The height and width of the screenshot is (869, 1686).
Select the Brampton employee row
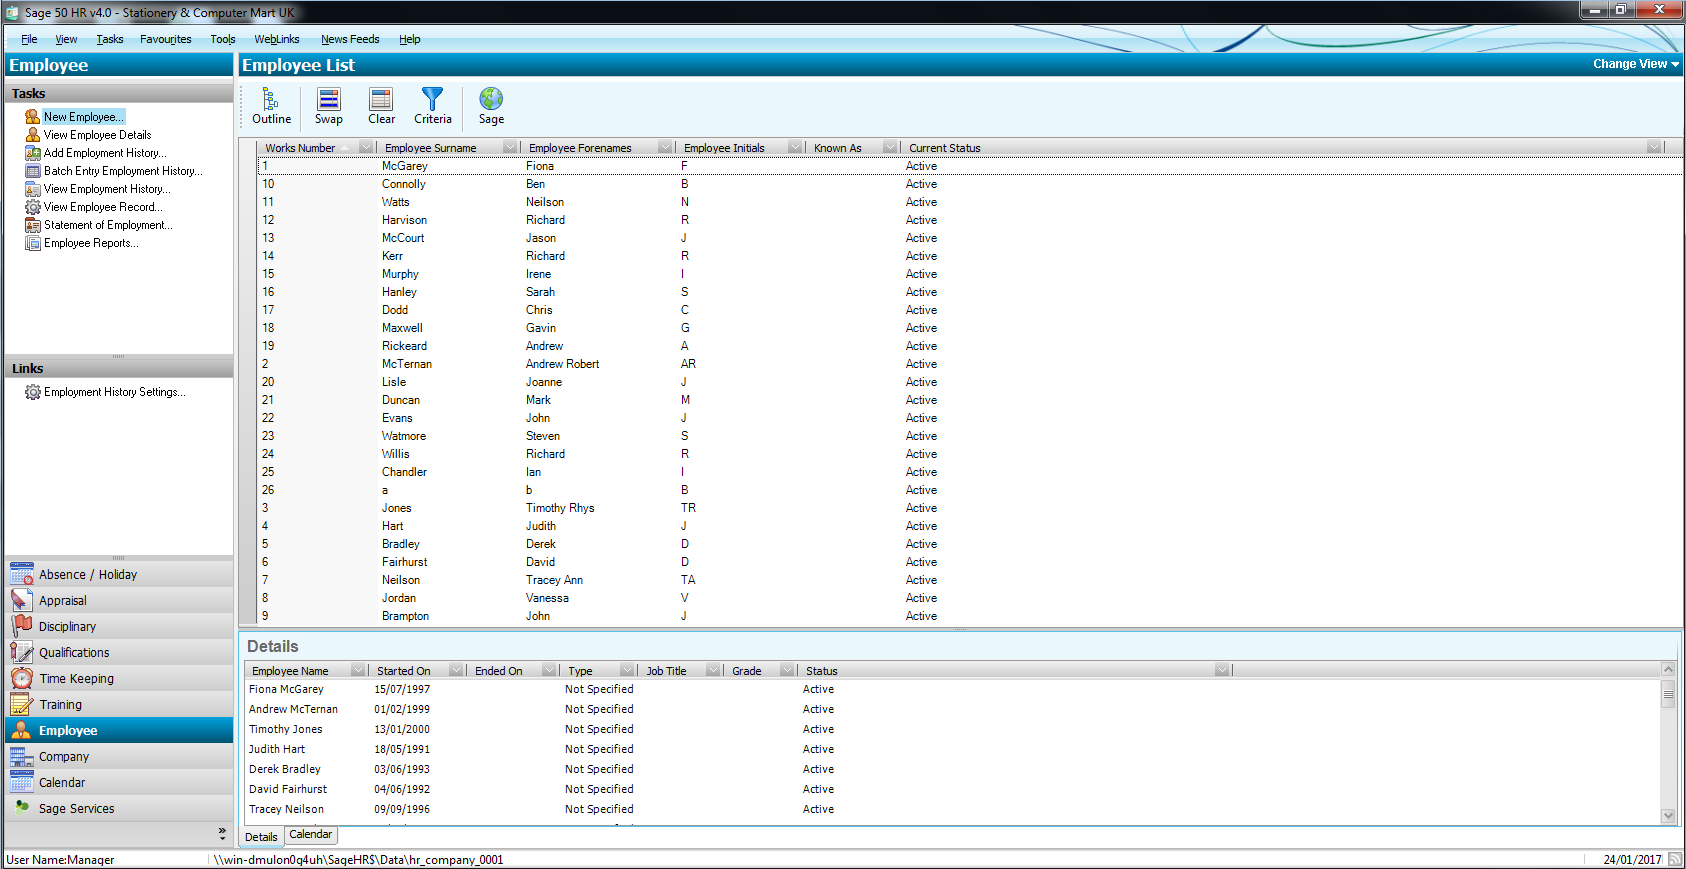[x=970, y=616]
